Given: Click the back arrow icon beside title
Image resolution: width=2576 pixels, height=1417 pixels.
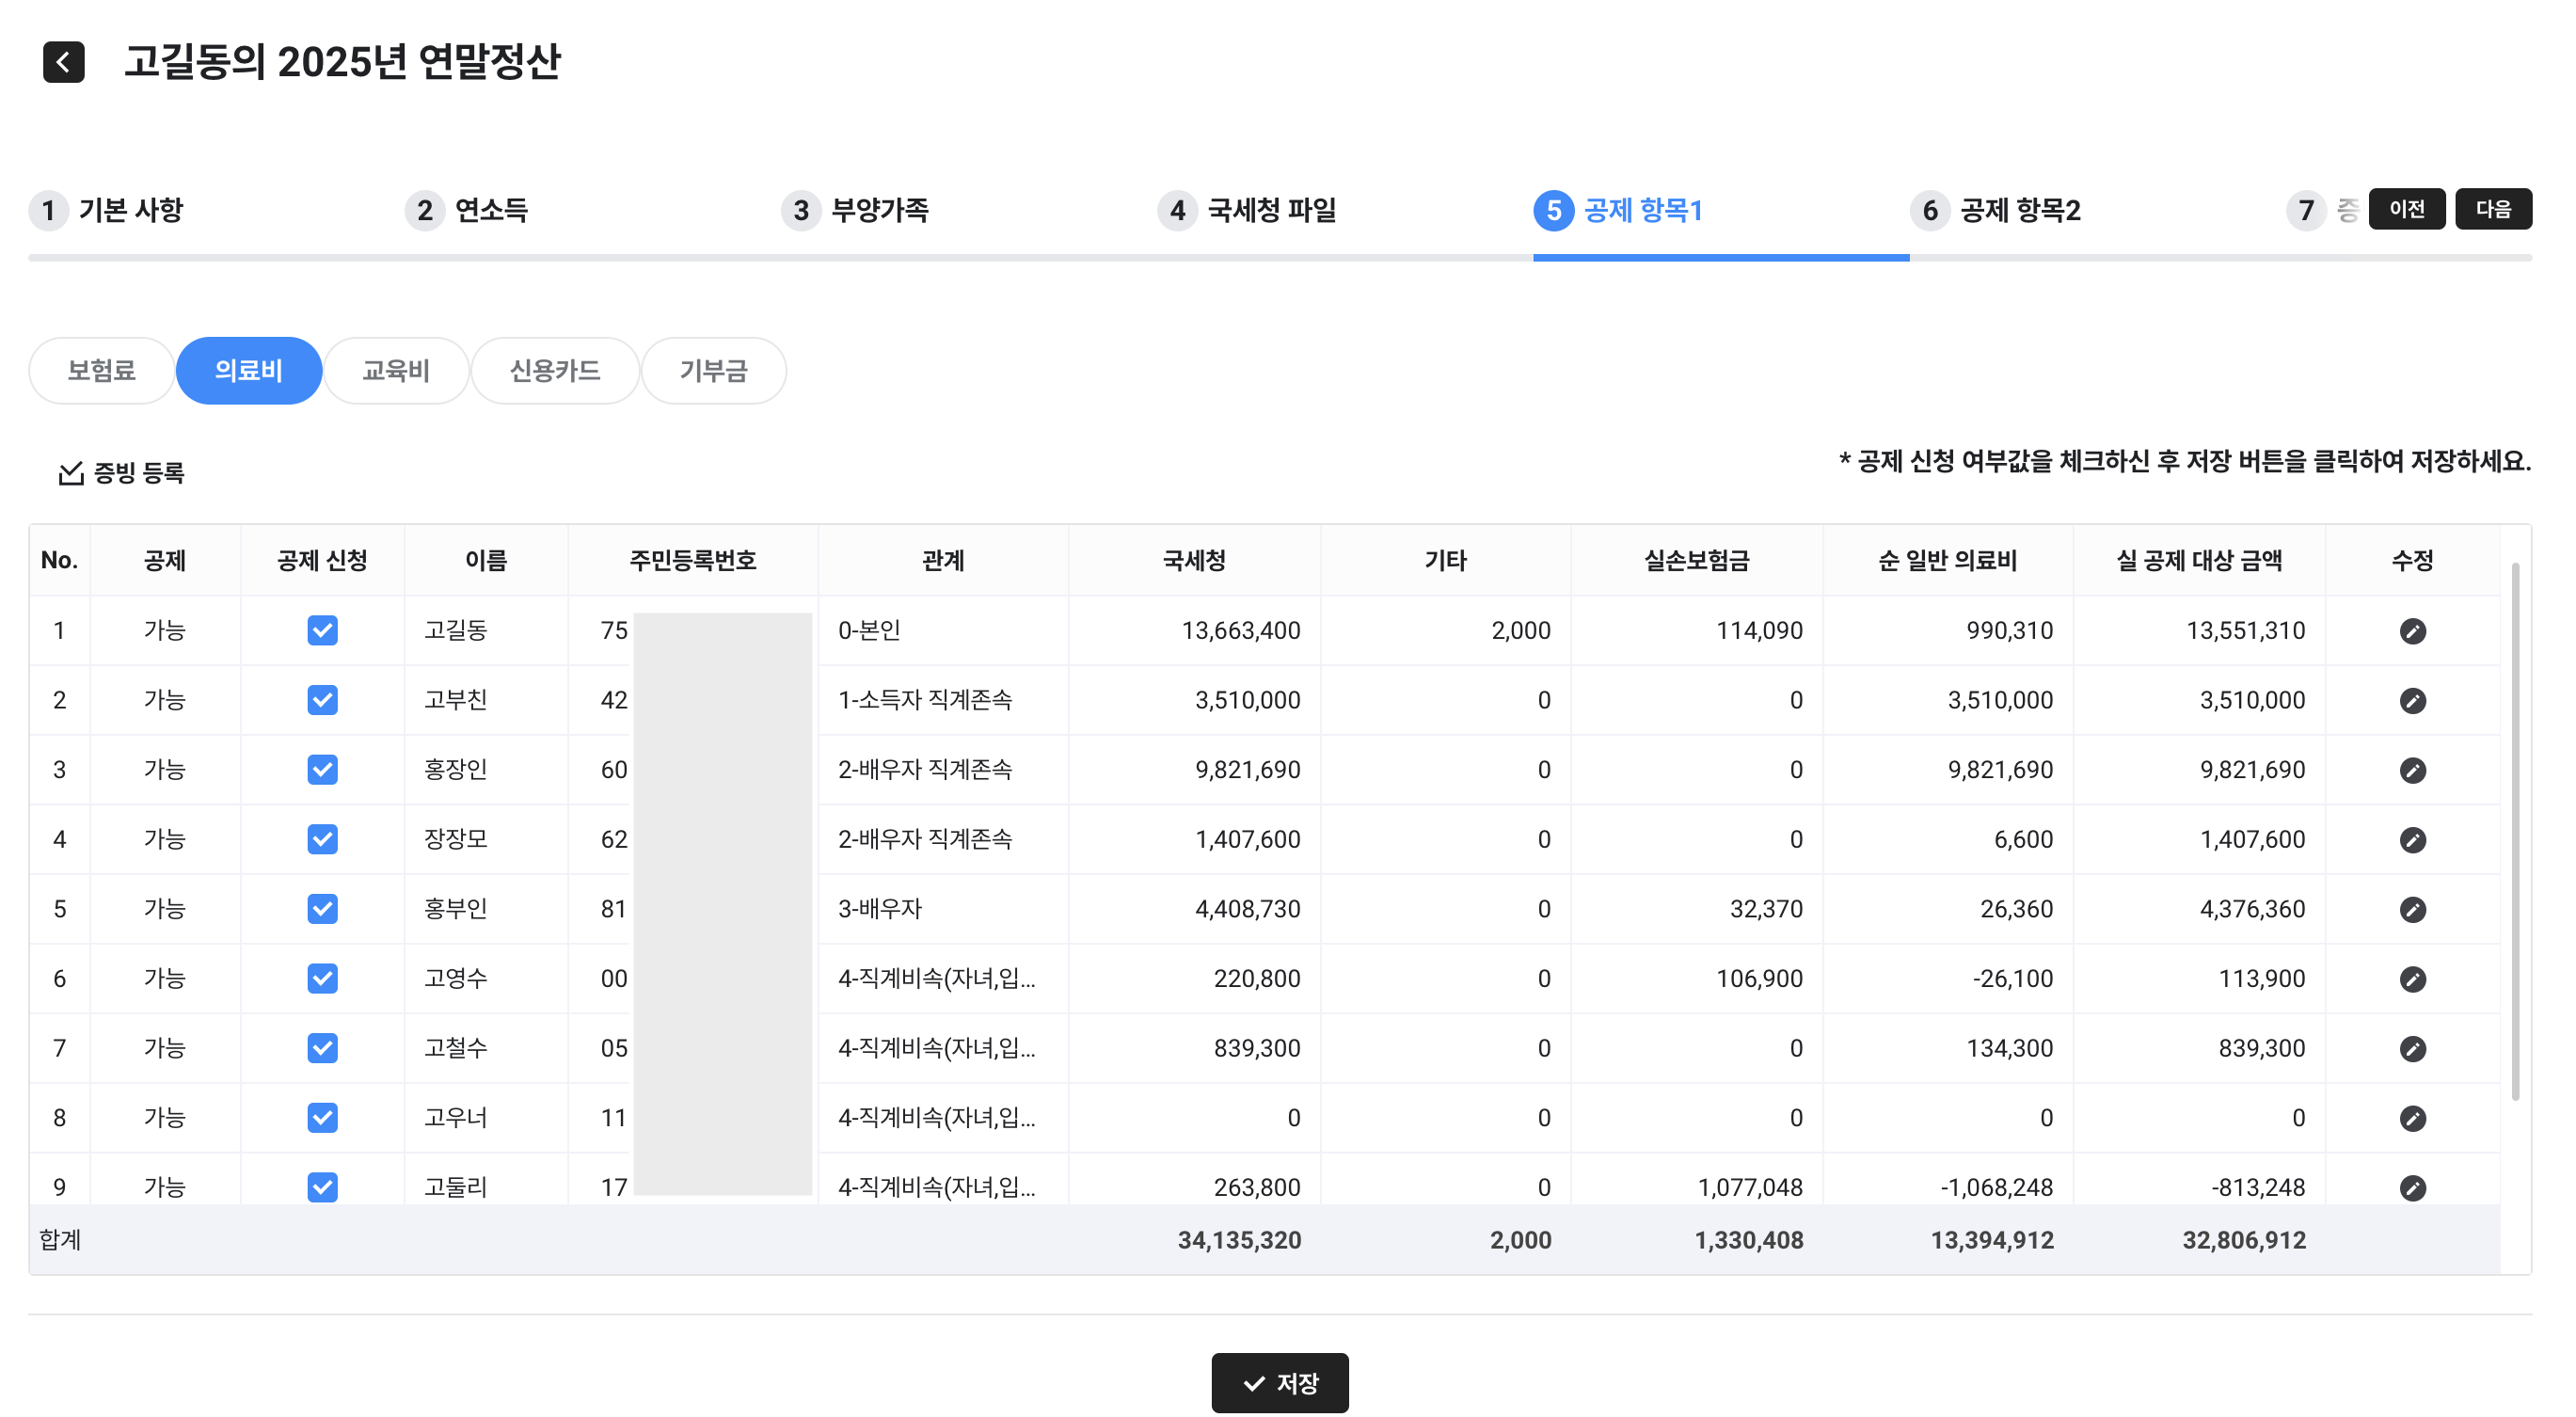Looking at the screenshot, I should click(63, 62).
